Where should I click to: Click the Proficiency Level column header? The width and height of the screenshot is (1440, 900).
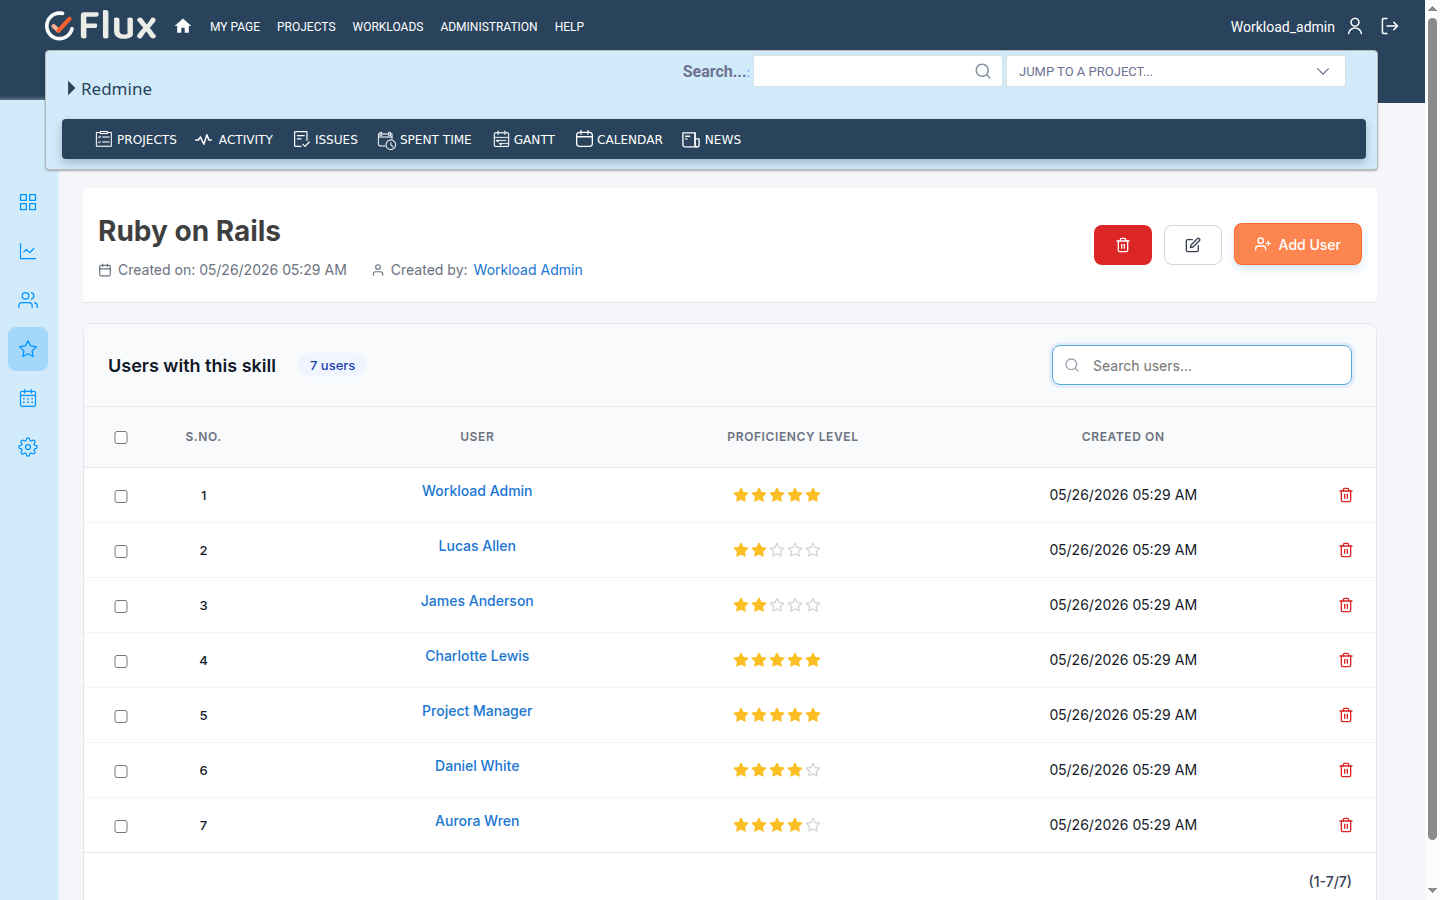pyautogui.click(x=792, y=437)
